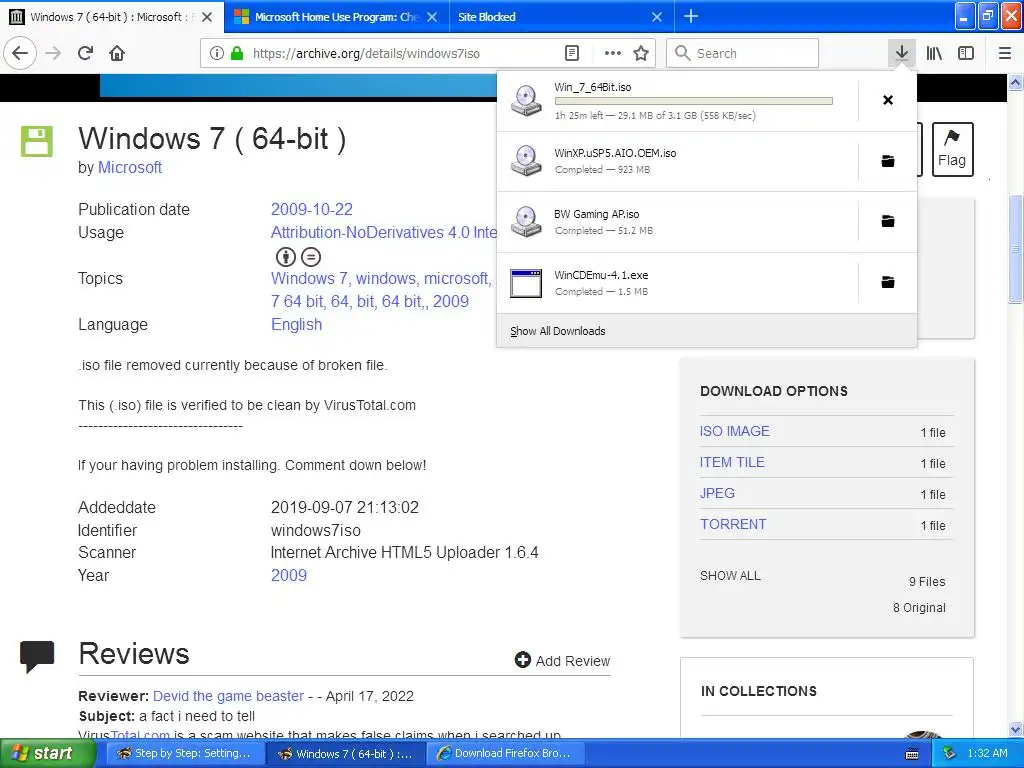Open the Firefox home page
This screenshot has width=1024, height=768.
(117, 53)
